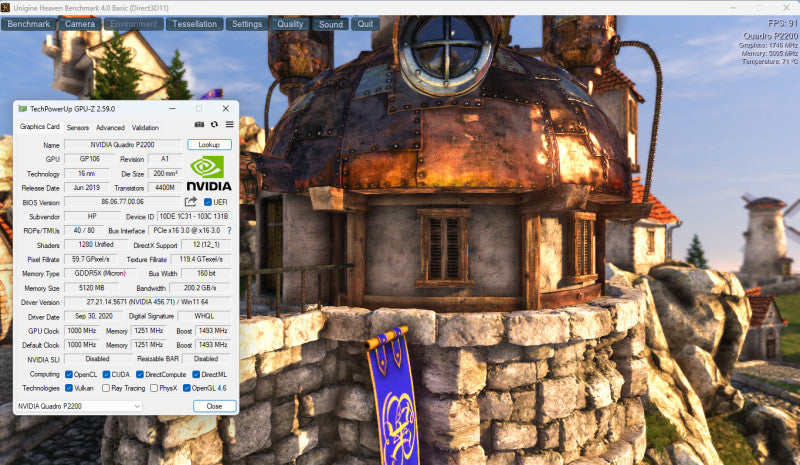This screenshot has width=800, height=465.
Task: Open the NVIDIA Quadro P2200 GPU dropdown
Action: coord(79,406)
